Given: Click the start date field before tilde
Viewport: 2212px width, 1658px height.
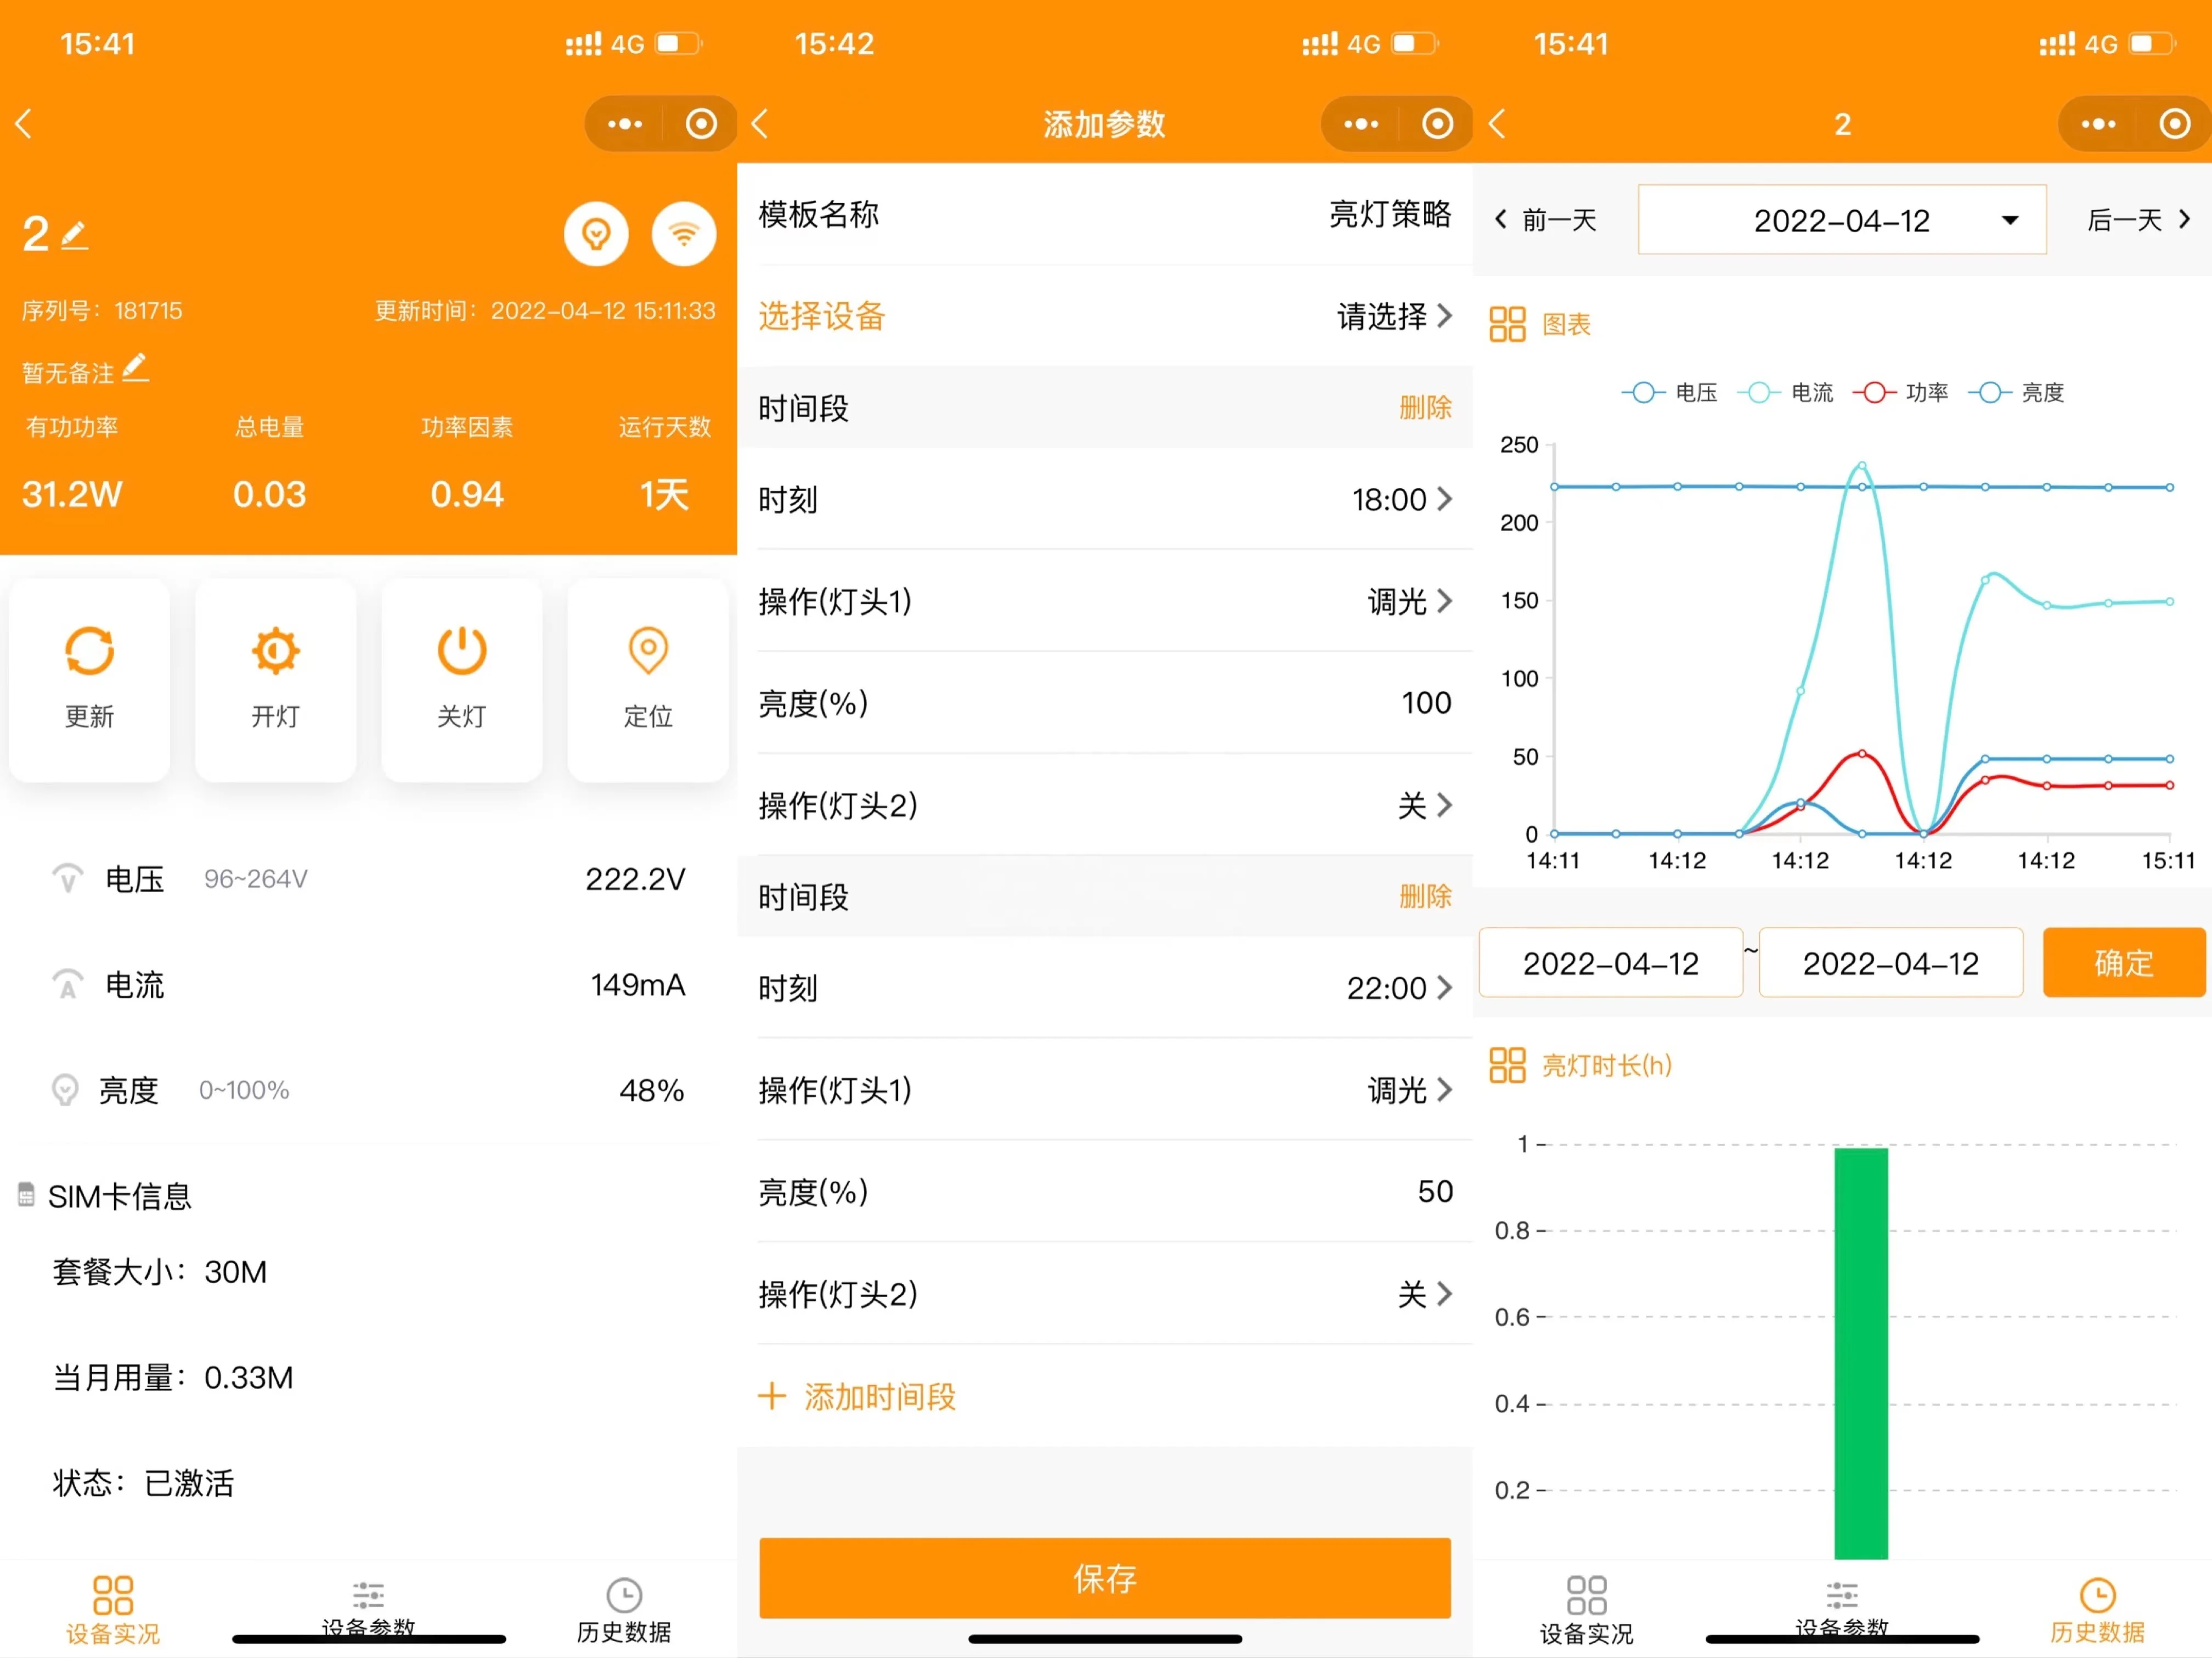Looking at the screenshot, I should click(1610, 963).
